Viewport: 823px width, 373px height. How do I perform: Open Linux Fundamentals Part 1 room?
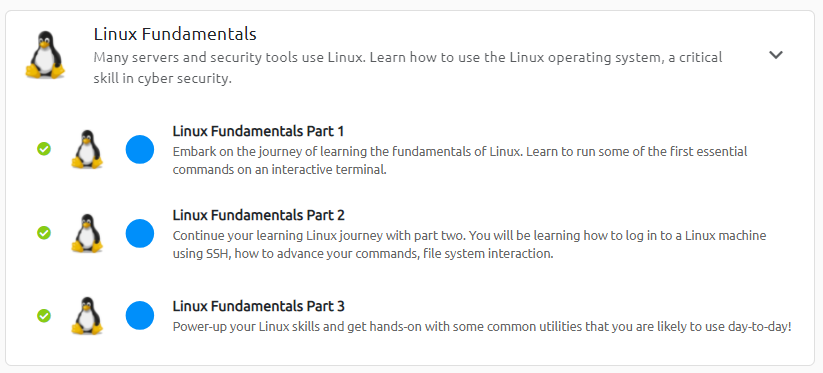[x=258, y=131]
